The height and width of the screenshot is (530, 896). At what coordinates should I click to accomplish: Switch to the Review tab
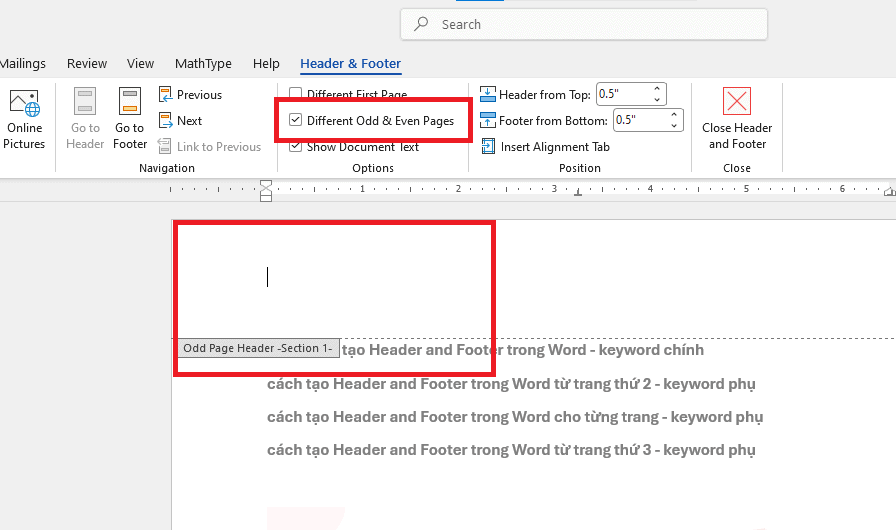point(87,63)
